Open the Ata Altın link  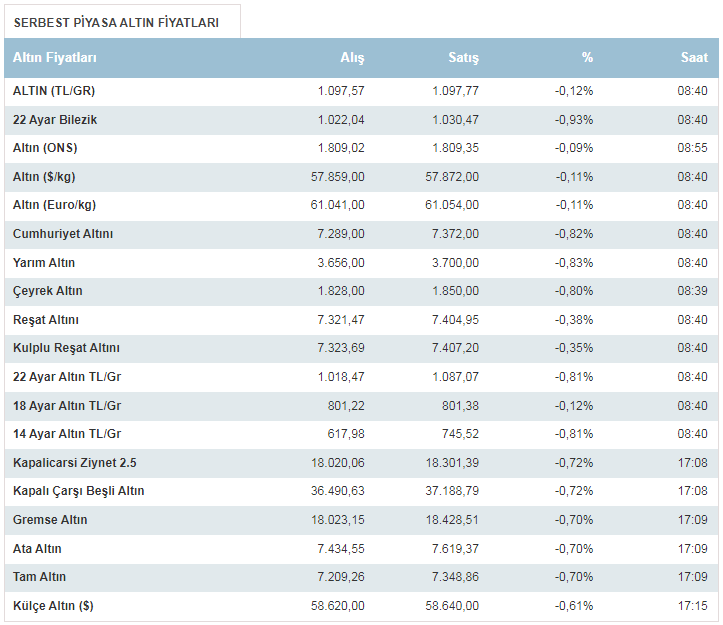tap(39, 549)
